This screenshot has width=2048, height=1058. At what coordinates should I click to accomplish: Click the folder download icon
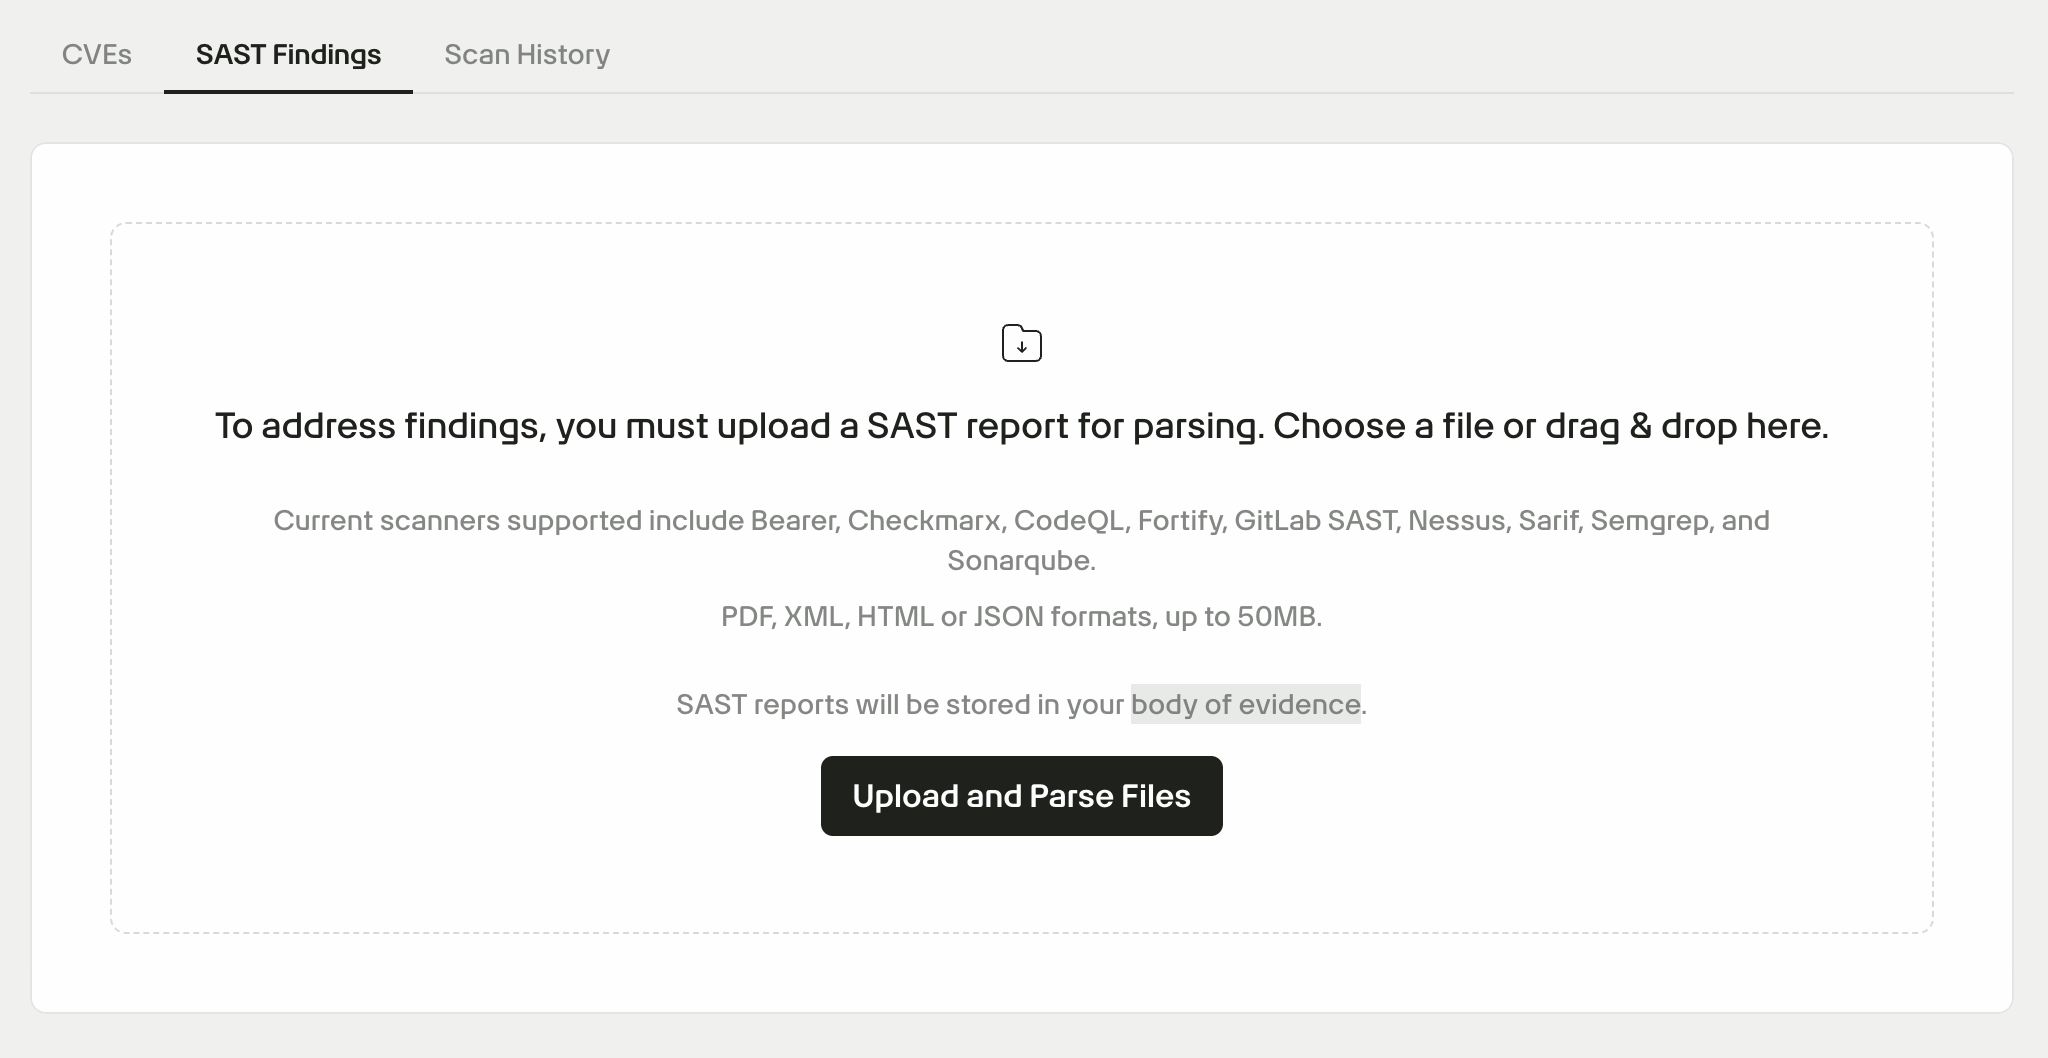[1022, 343]
